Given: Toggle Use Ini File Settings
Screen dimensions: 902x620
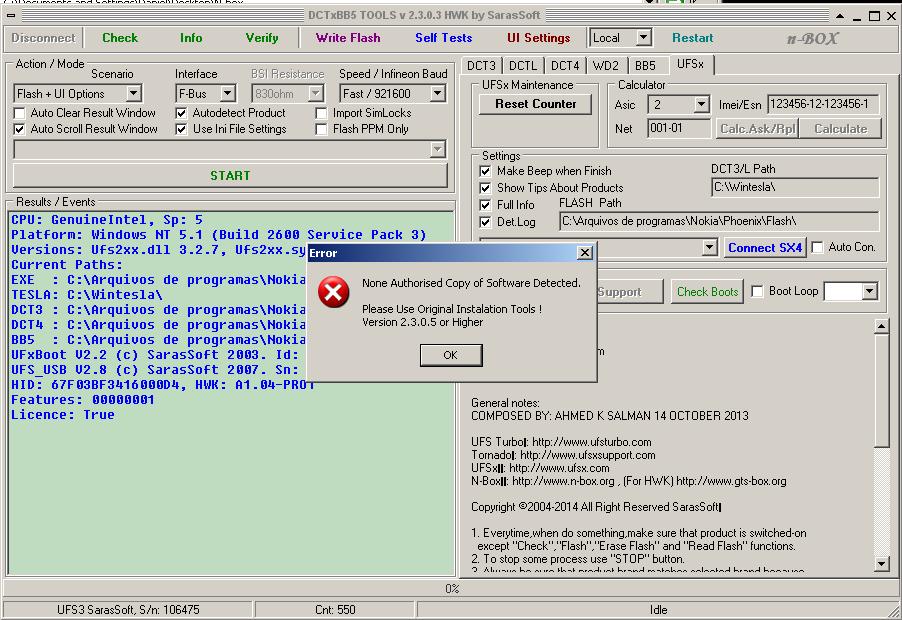Looking at the screenshot, I should [181, 129].
